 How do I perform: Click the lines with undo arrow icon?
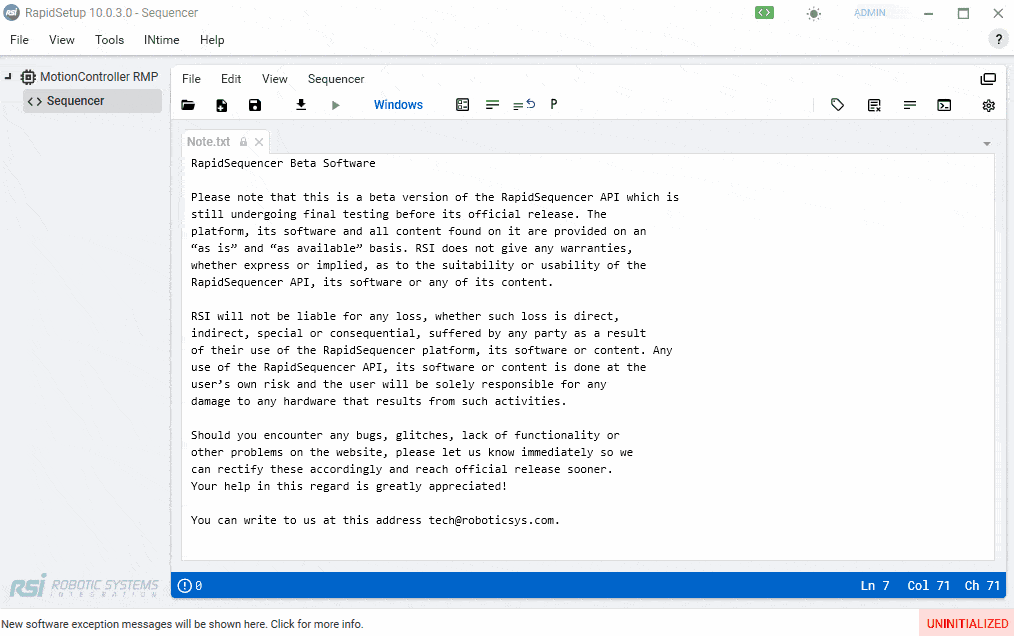[524, 105]
